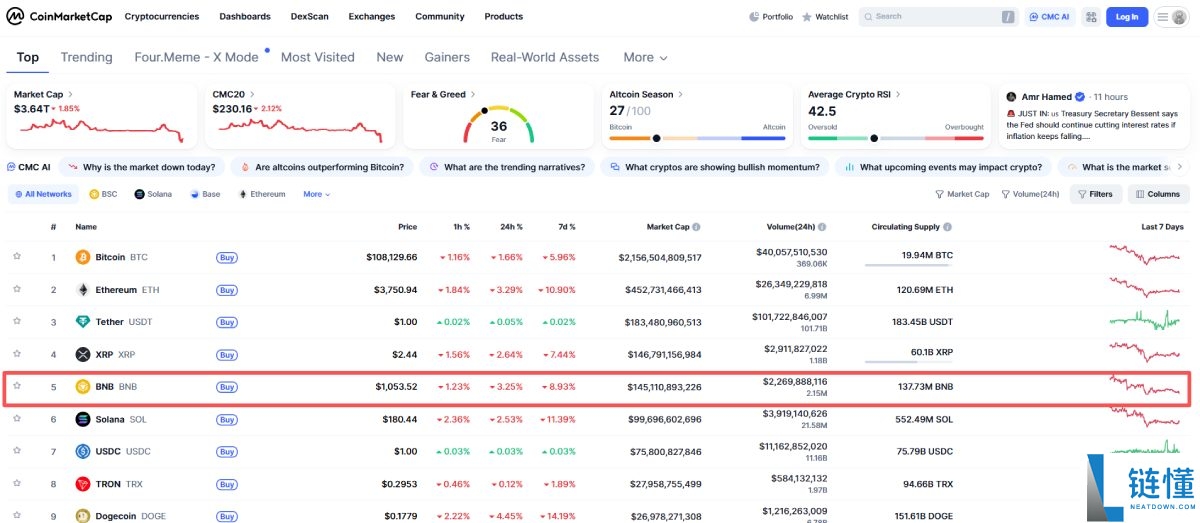The image size is (1200, 523).
Task: Click the Circulating Supply info icon
Action: (x=949, y=227)
